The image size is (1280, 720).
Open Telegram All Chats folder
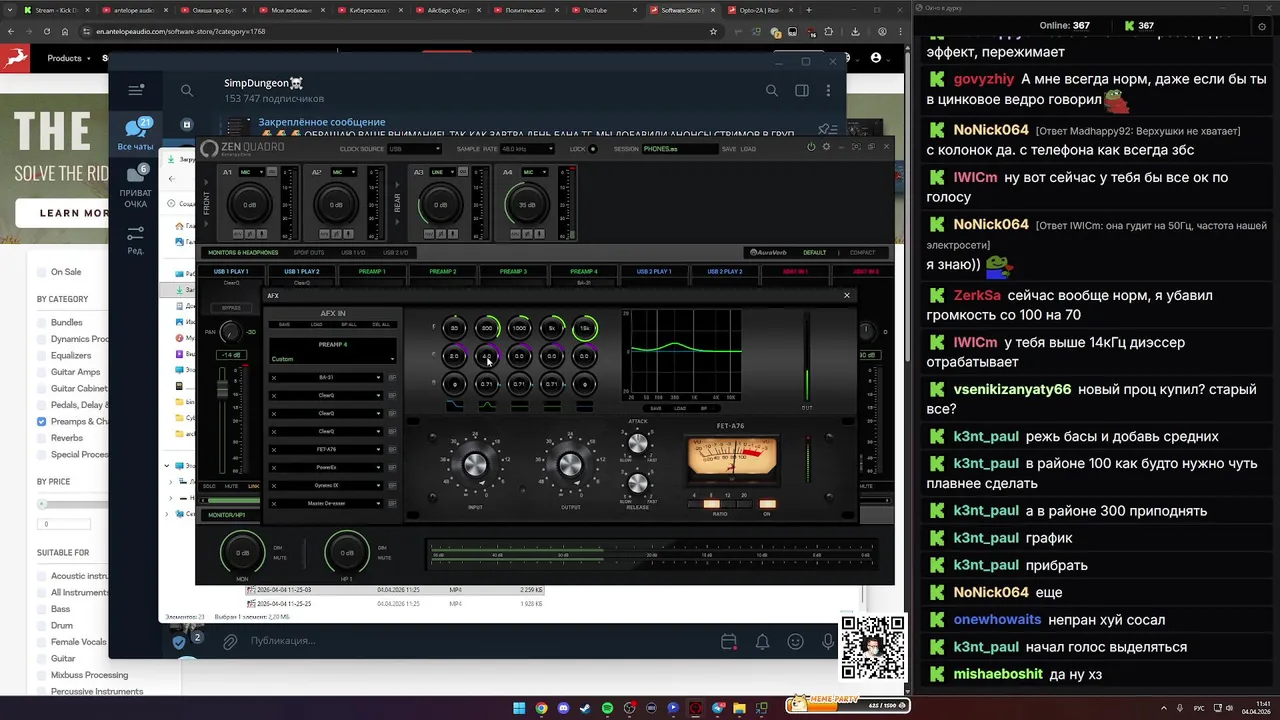[136, 135]
